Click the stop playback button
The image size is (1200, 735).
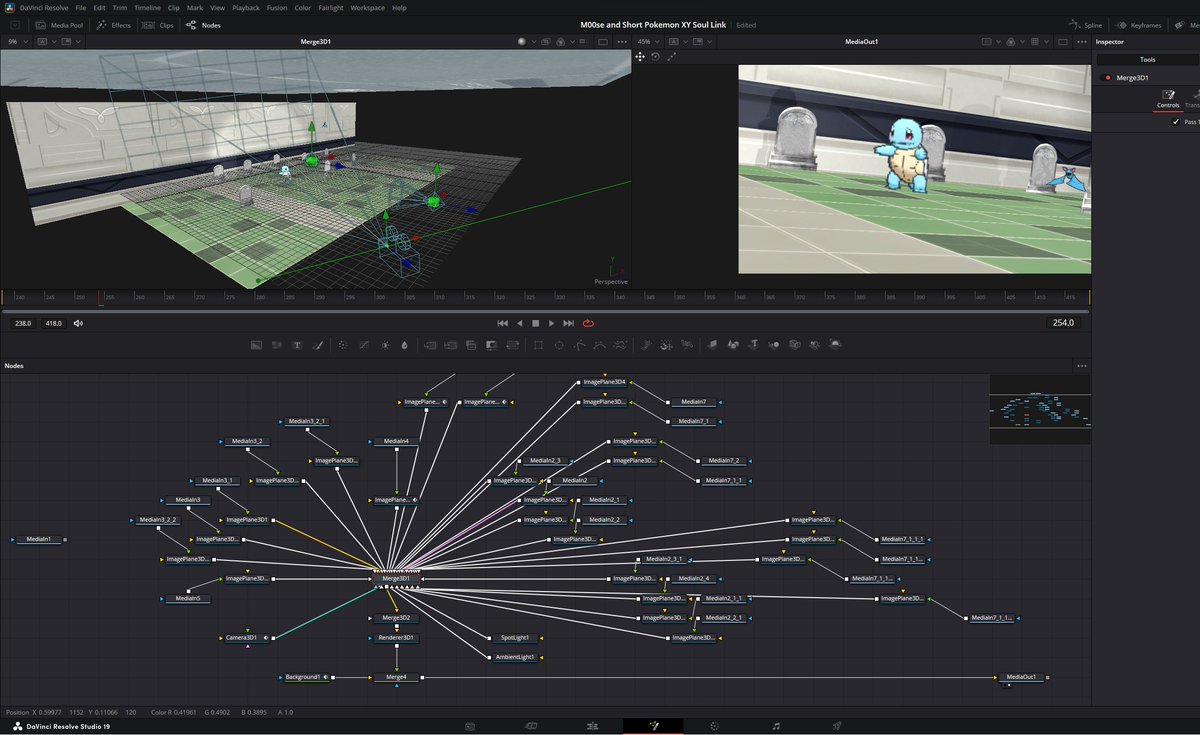click(x=535, y=323)
